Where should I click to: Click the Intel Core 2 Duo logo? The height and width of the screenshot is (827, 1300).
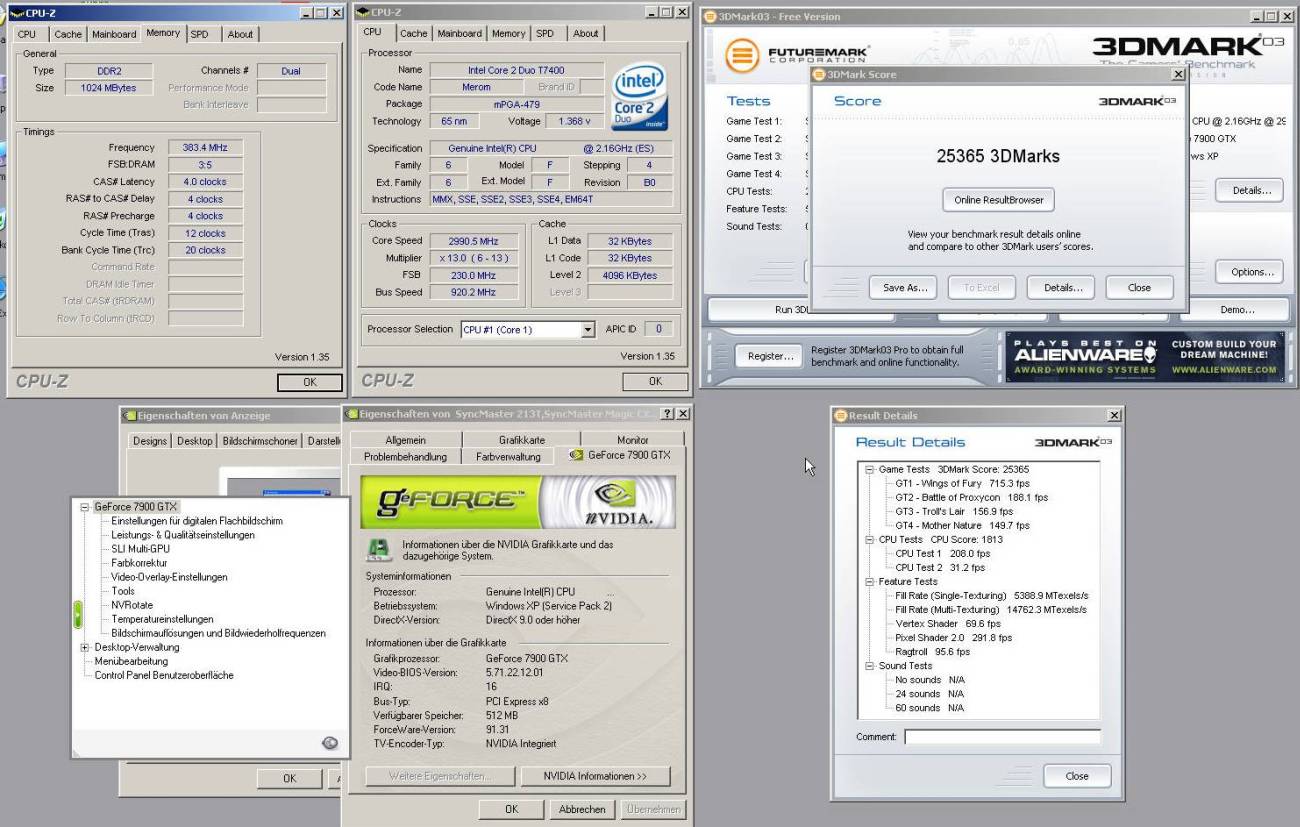641,98
